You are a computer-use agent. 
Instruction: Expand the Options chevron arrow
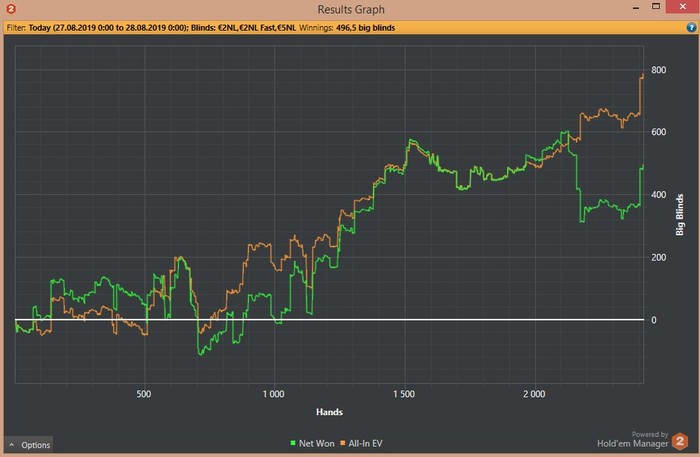click(12, 445)
